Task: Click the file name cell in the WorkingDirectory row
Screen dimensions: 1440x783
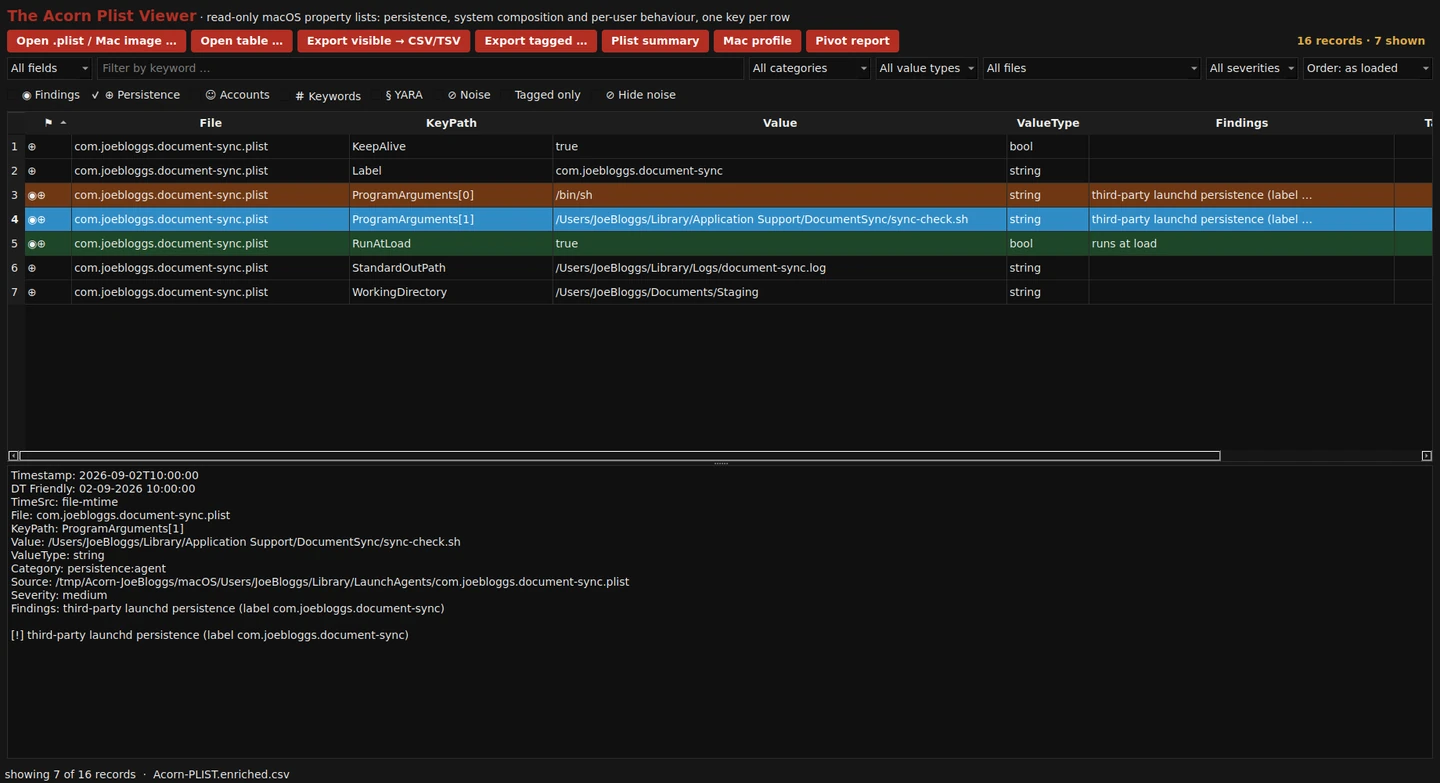Action: coord(210,293)
